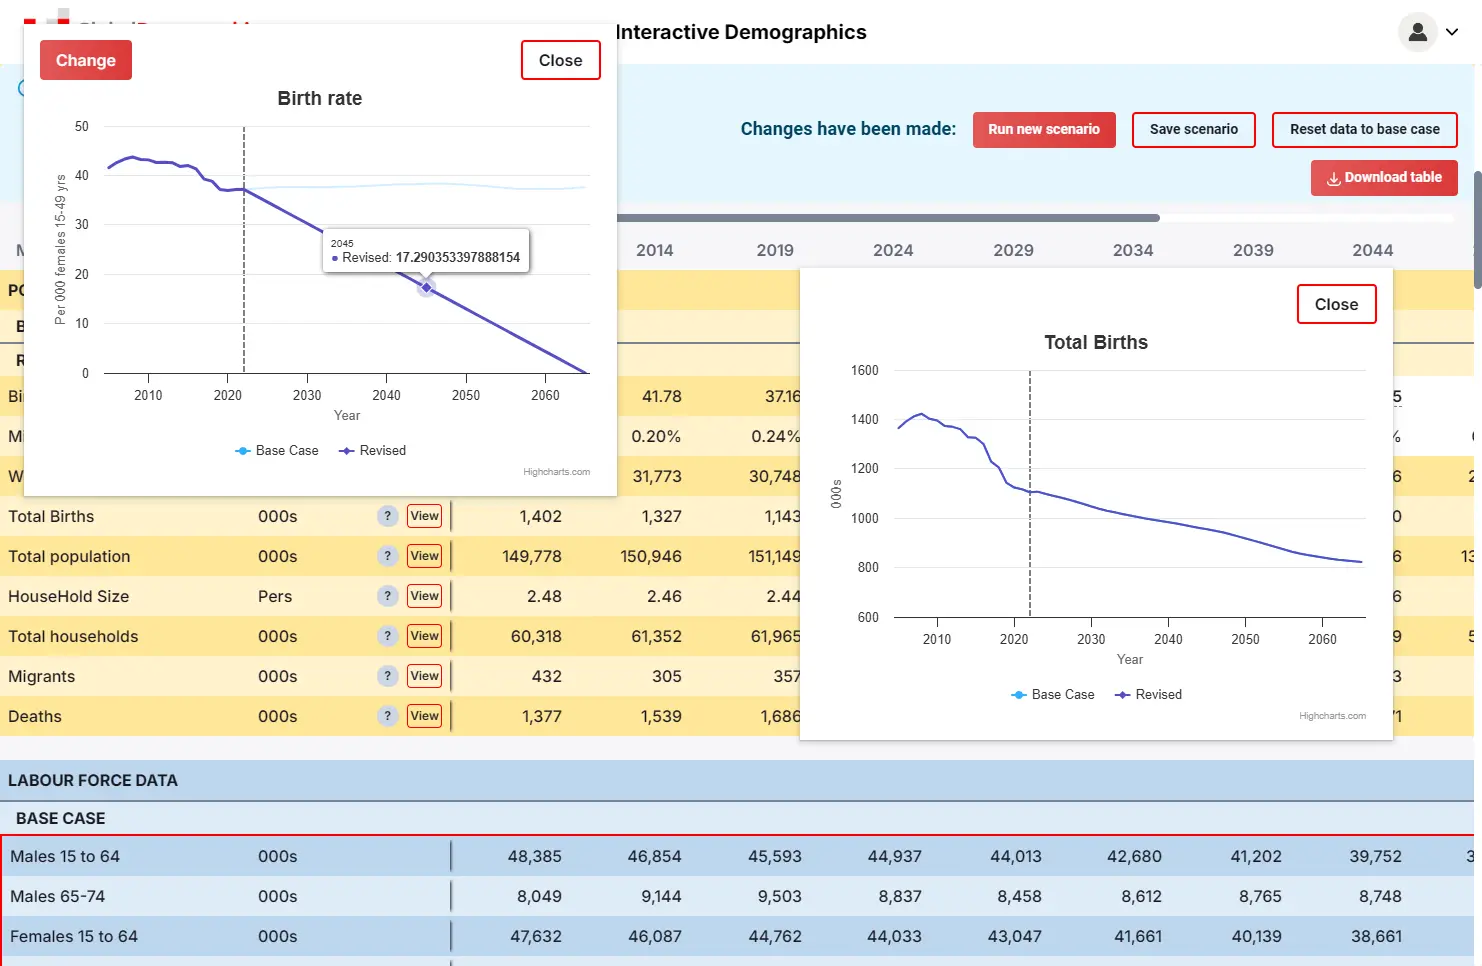Click the help icon for Deaths
Viewport: 1482px width, 966px height.
[x=388, y=716]
